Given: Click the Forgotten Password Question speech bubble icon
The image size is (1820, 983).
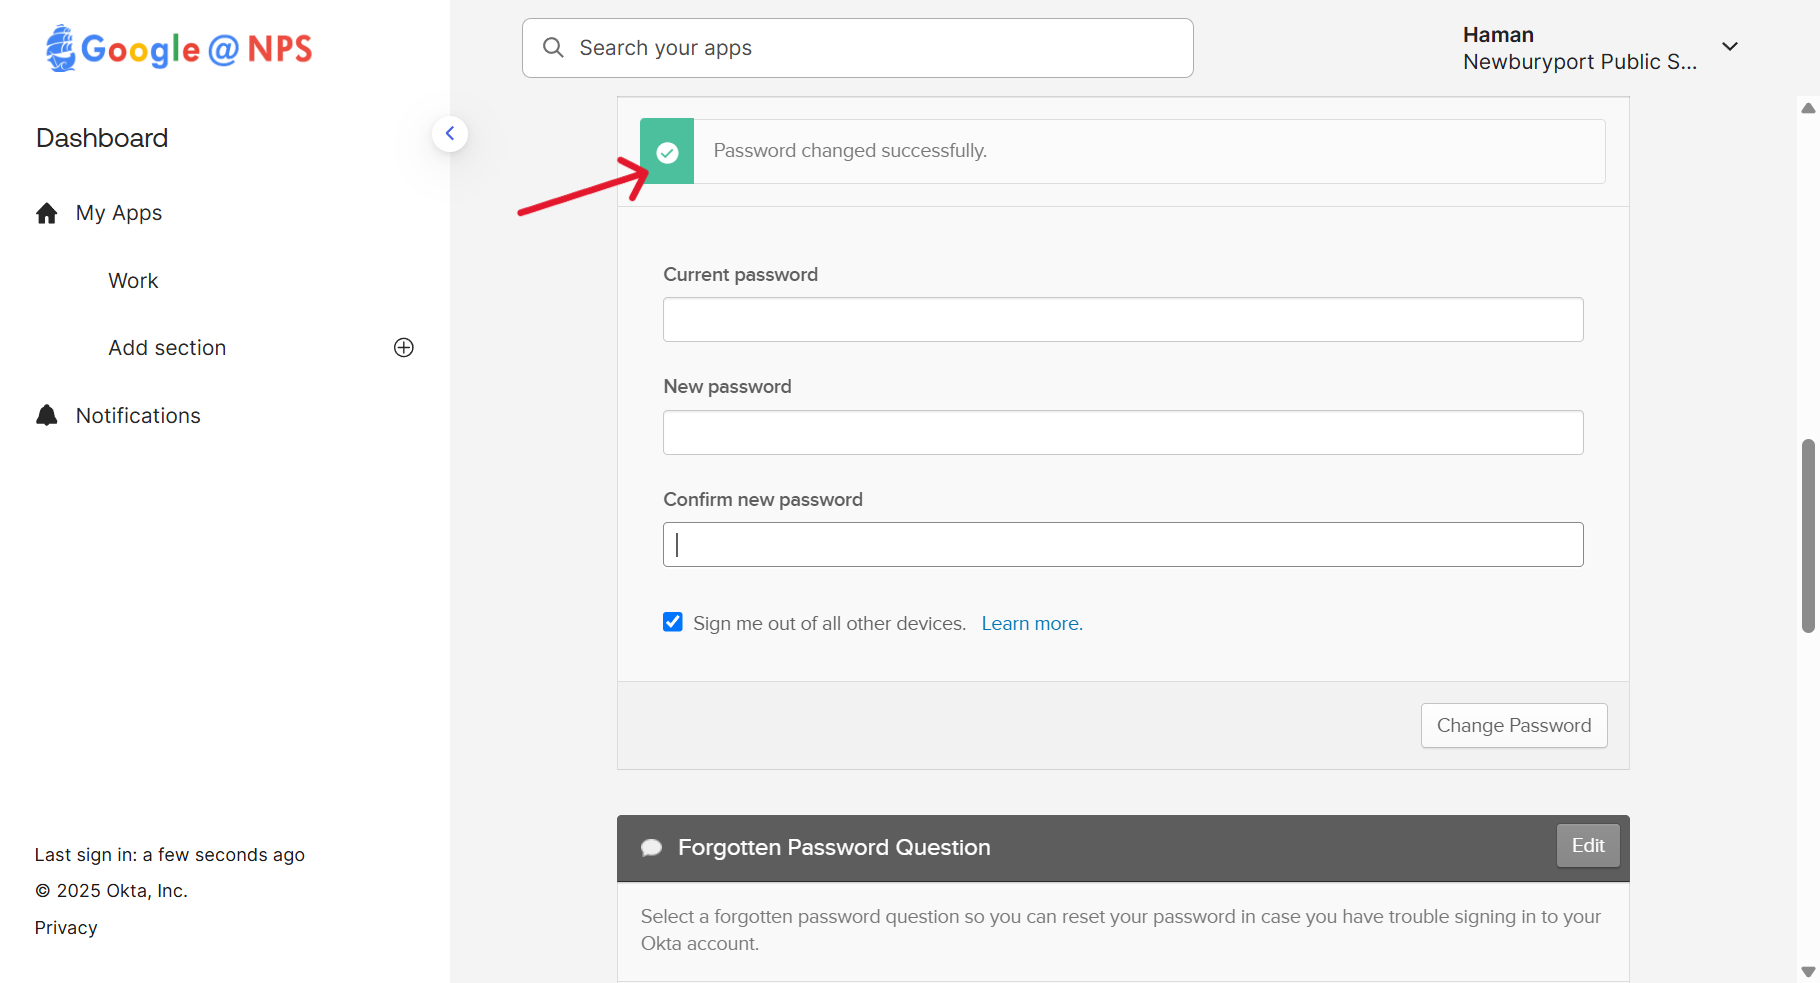Looking at the screenshot, I should 652,848.
